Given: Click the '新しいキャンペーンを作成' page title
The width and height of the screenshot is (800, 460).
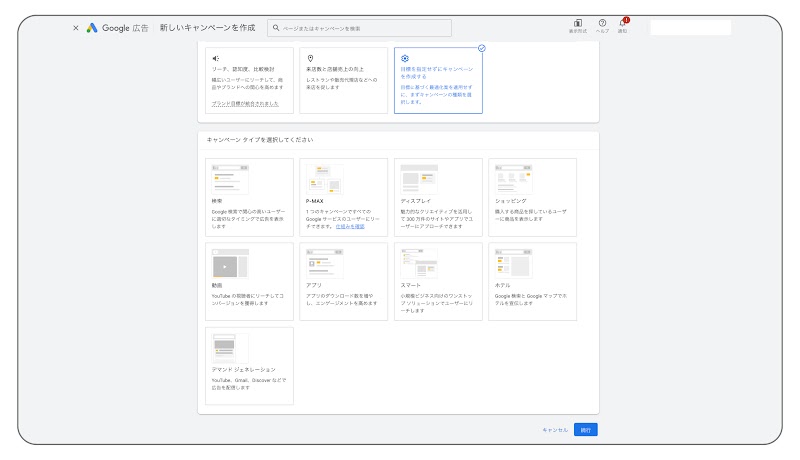Looking at the screenshot, I should (207, 28).
